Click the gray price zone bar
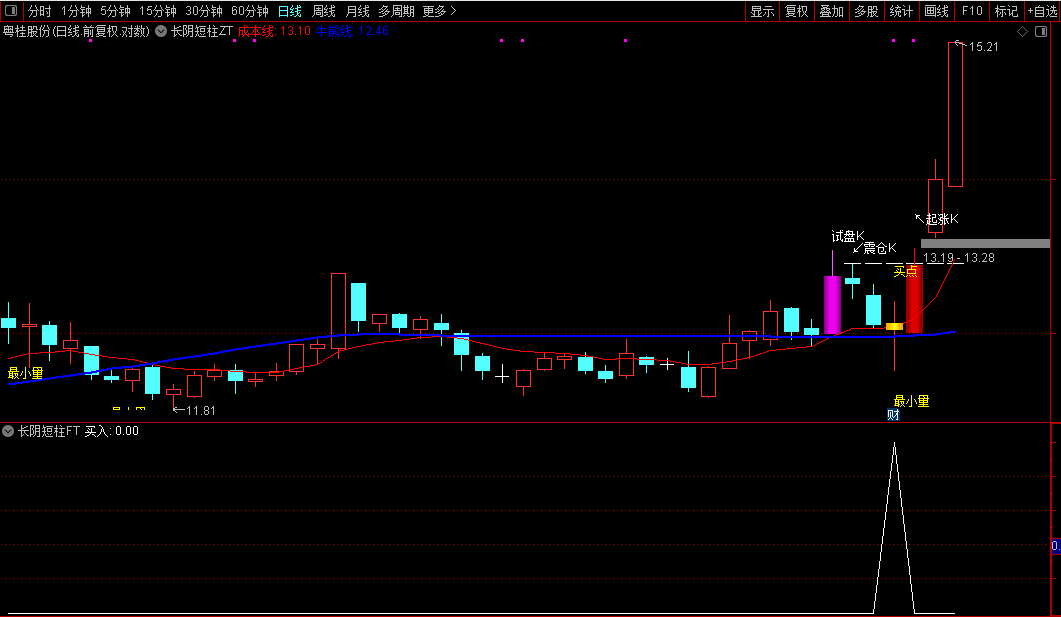 (985, 244)
